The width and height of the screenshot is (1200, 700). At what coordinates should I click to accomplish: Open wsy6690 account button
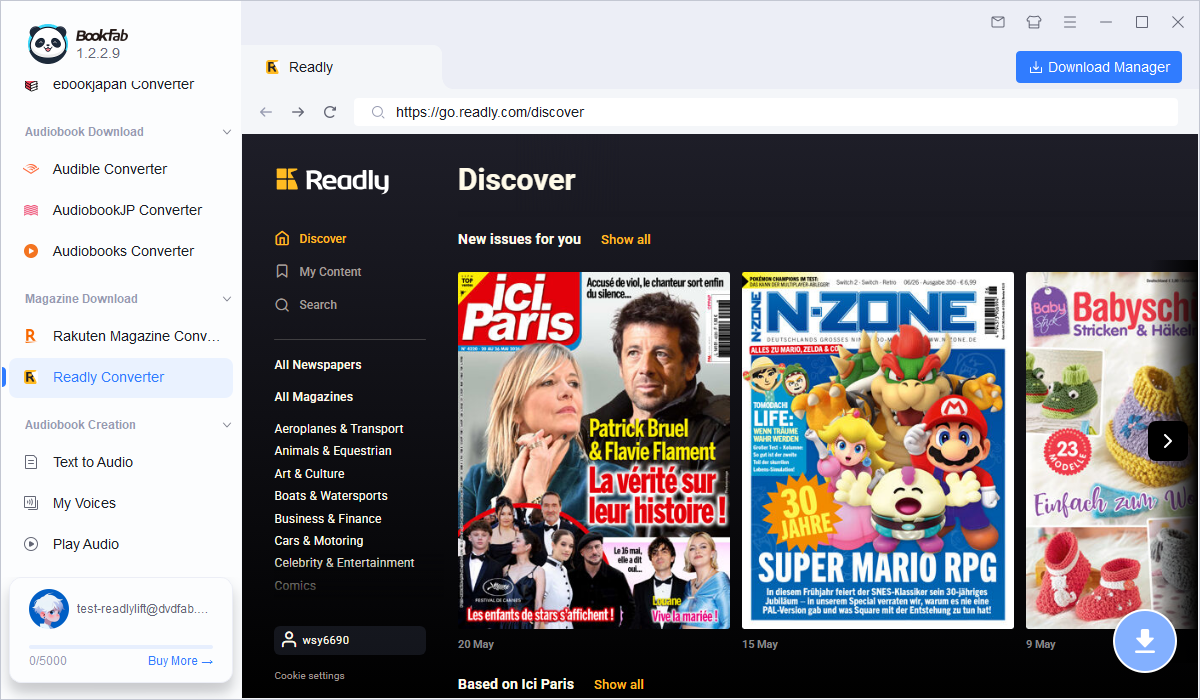click(350, 640)
